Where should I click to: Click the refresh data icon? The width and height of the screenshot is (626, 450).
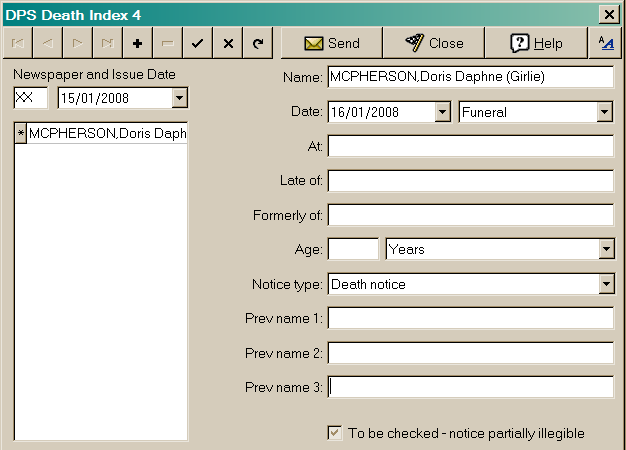pos(258,43)
